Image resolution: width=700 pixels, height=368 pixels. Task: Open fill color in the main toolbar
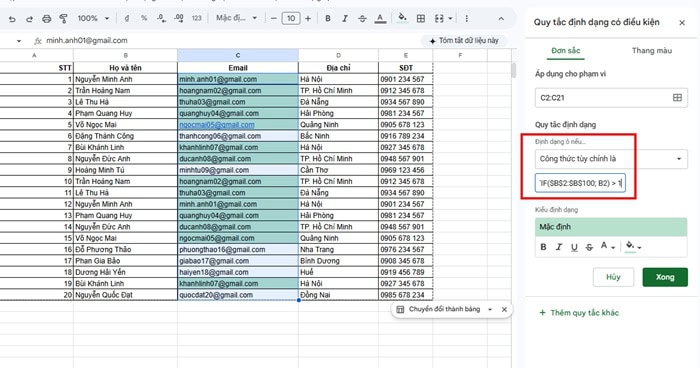point(402,18)
